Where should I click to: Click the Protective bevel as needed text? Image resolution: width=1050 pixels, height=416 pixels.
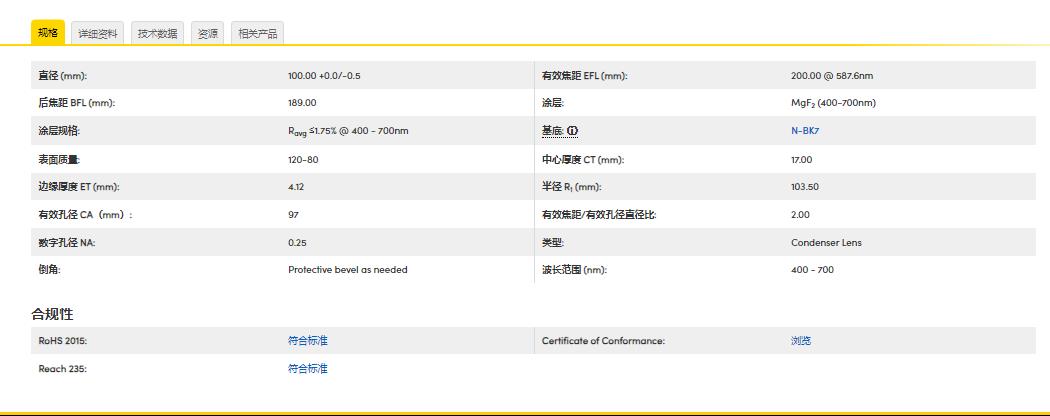[x=348, y=269]
